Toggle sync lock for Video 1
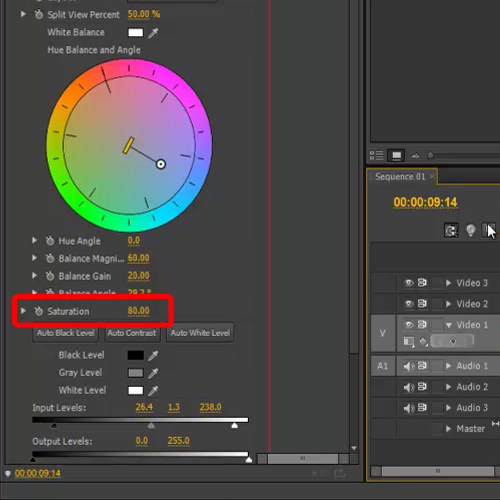Viewport: 500px width, 500px height. tap(422, 324)
